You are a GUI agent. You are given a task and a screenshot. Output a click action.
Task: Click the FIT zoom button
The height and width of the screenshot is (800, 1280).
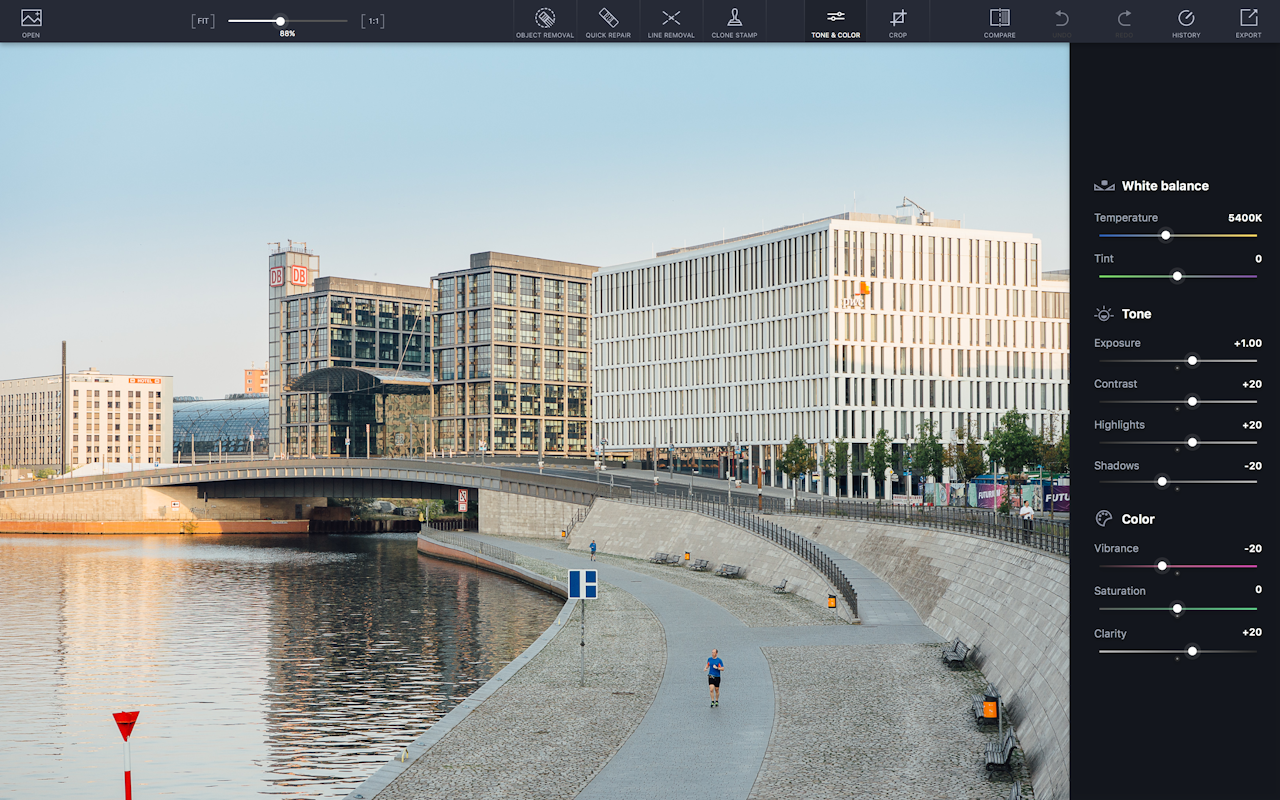pyautogui.click(x=203, y=19)
